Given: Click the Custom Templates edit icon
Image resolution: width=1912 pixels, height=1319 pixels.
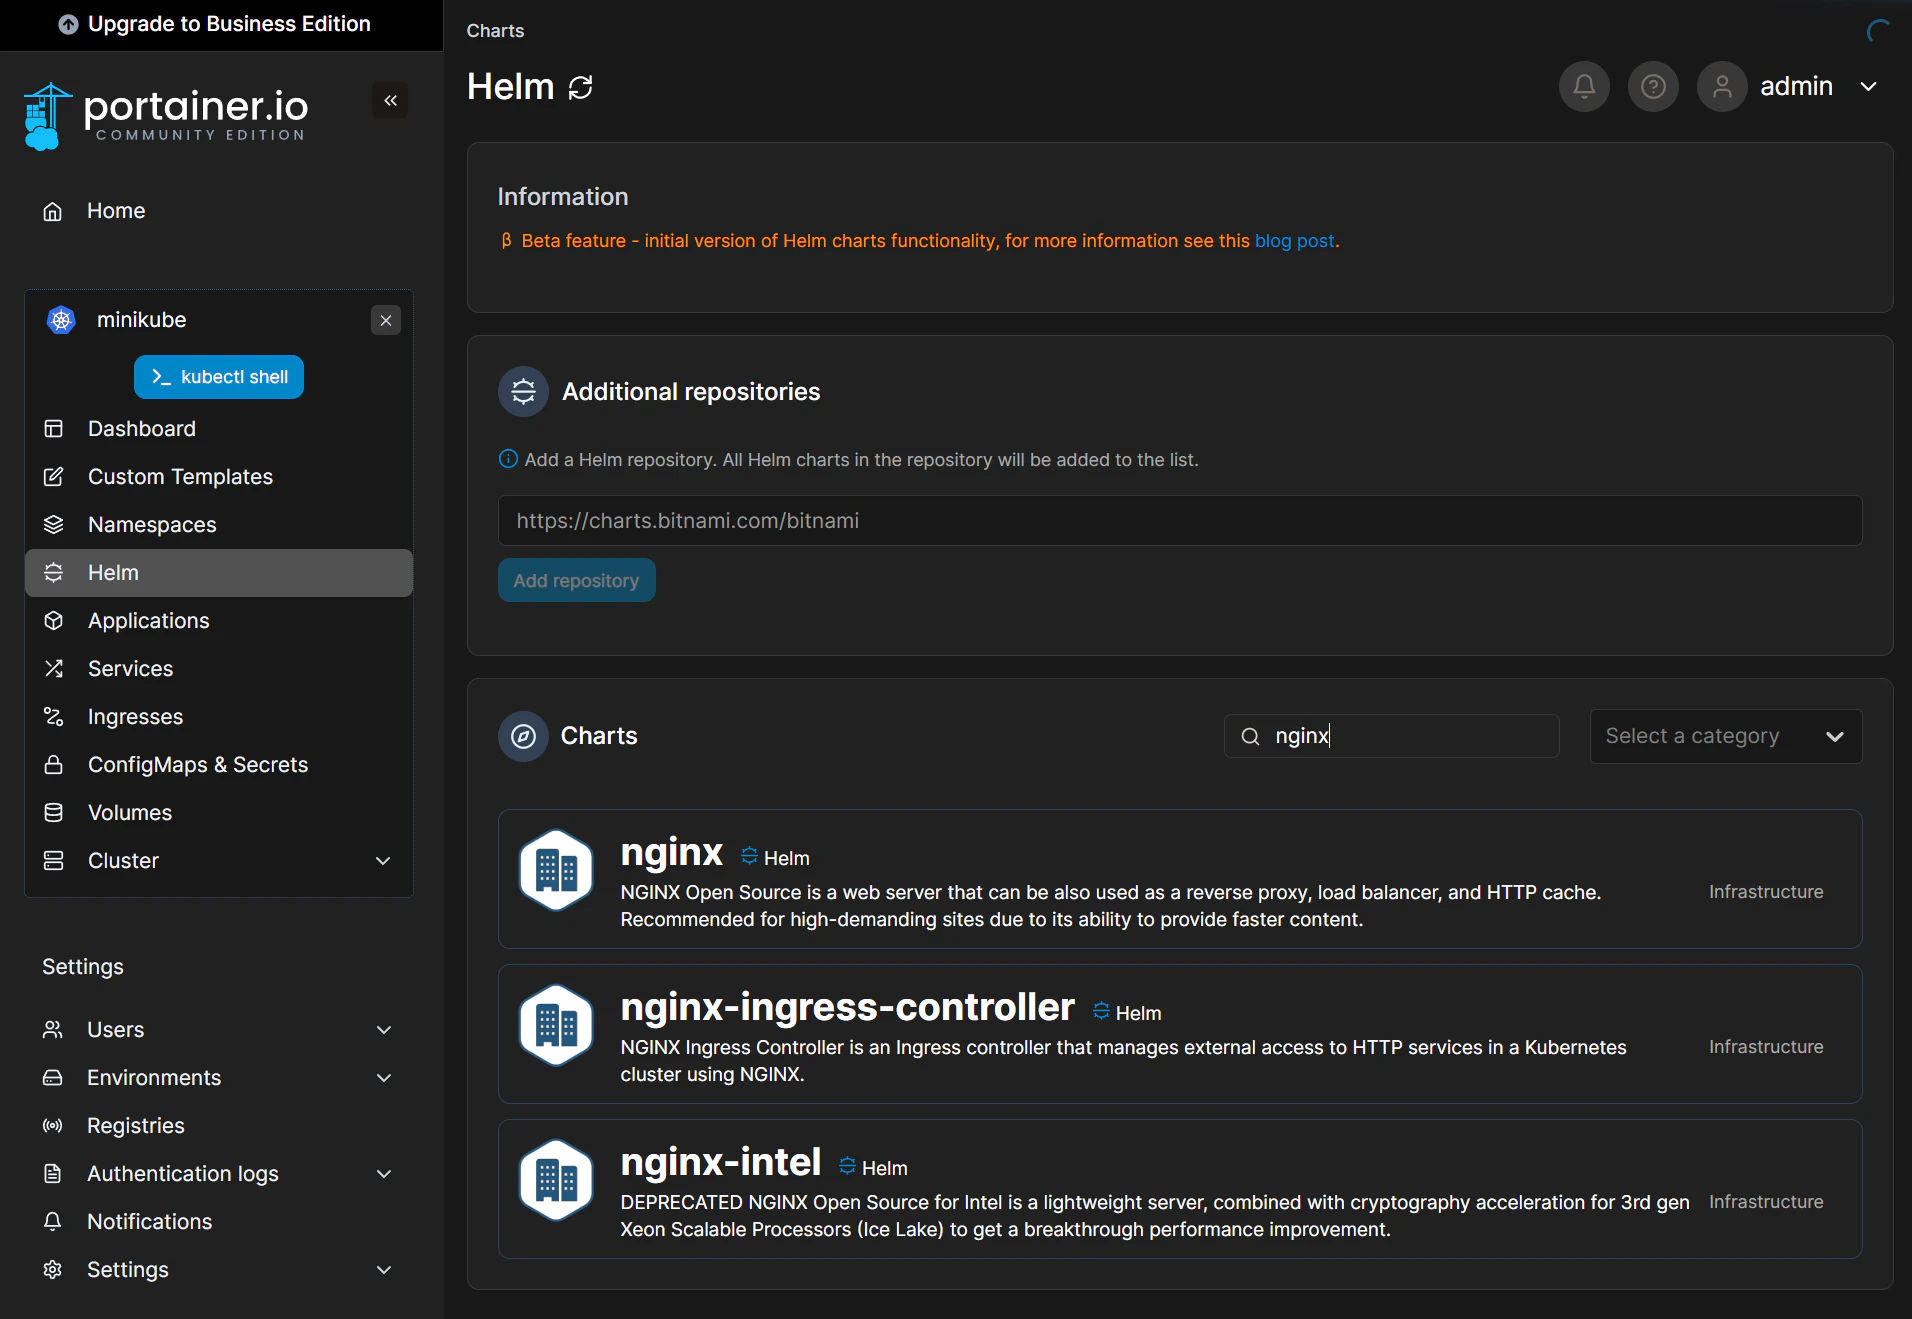Looking at the screenshot, I should (x=54, y=477).
